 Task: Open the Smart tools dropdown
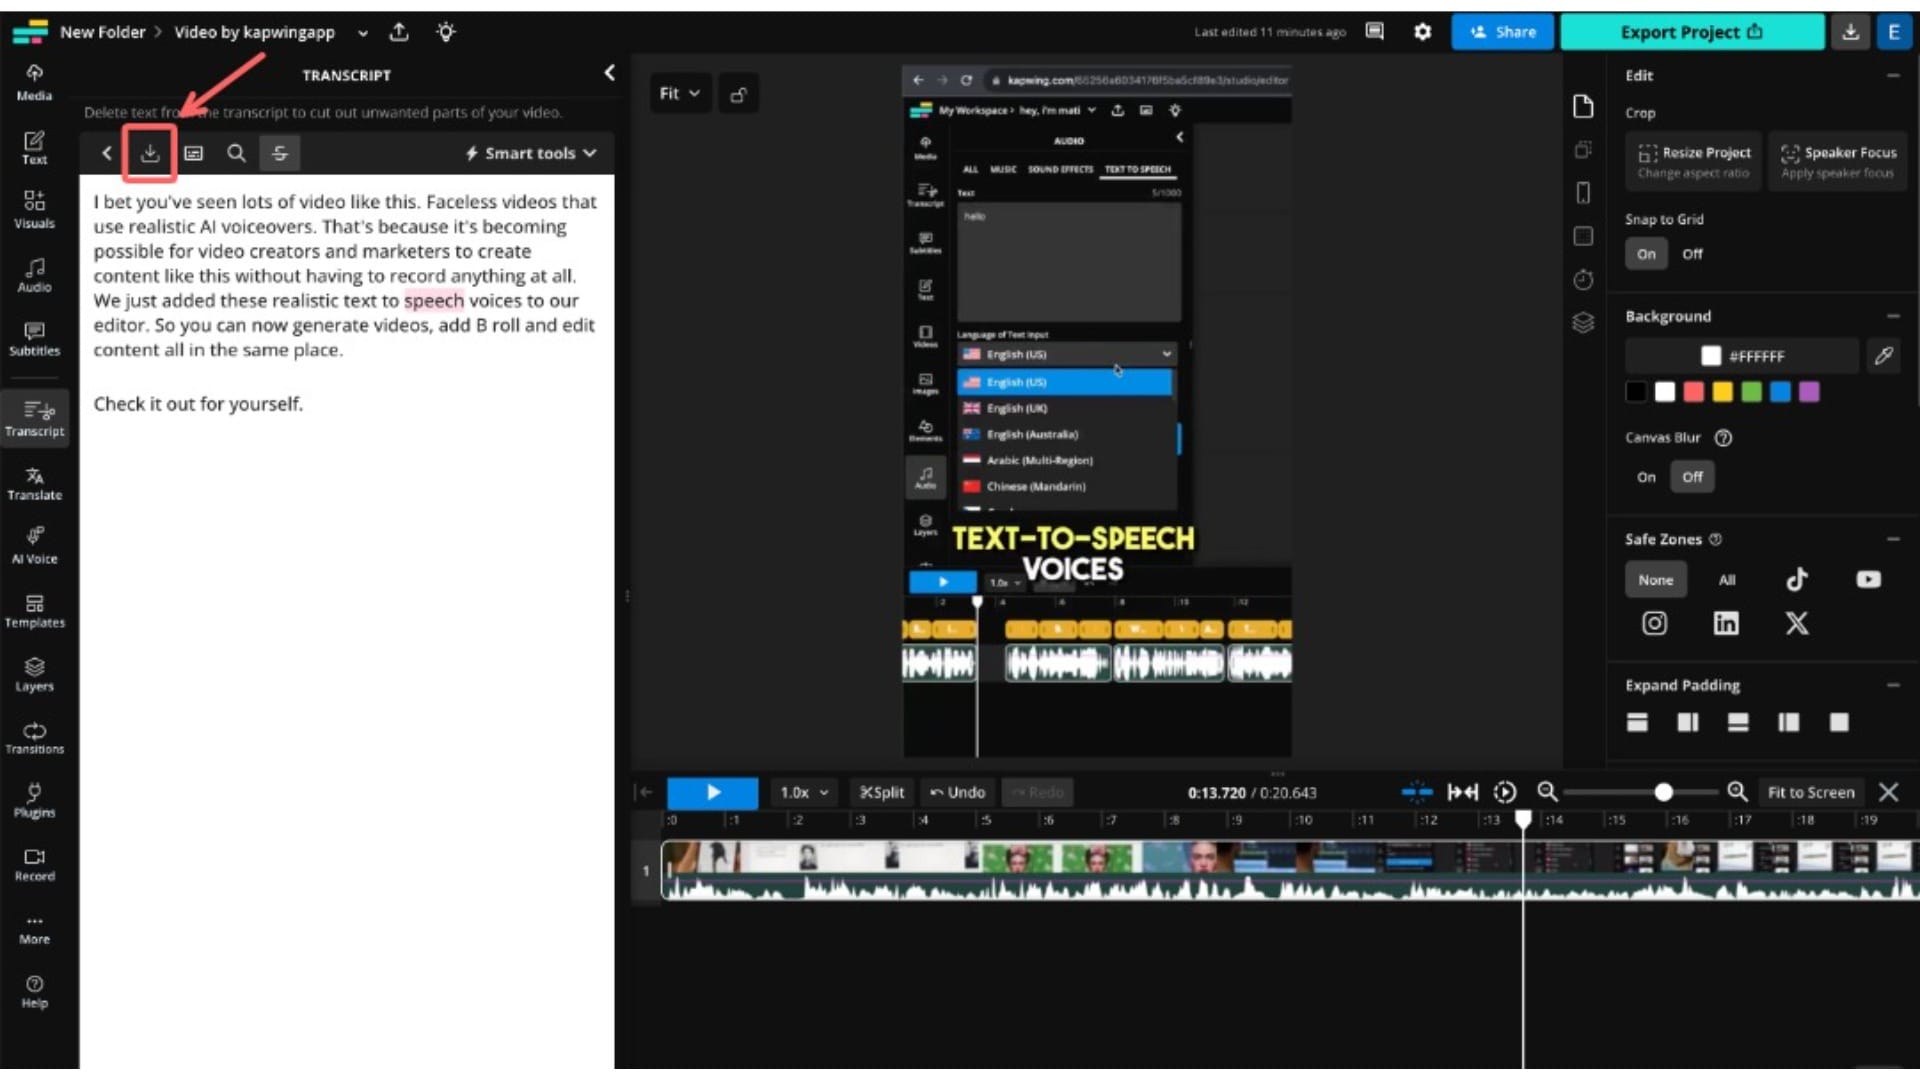click(529, 153)
